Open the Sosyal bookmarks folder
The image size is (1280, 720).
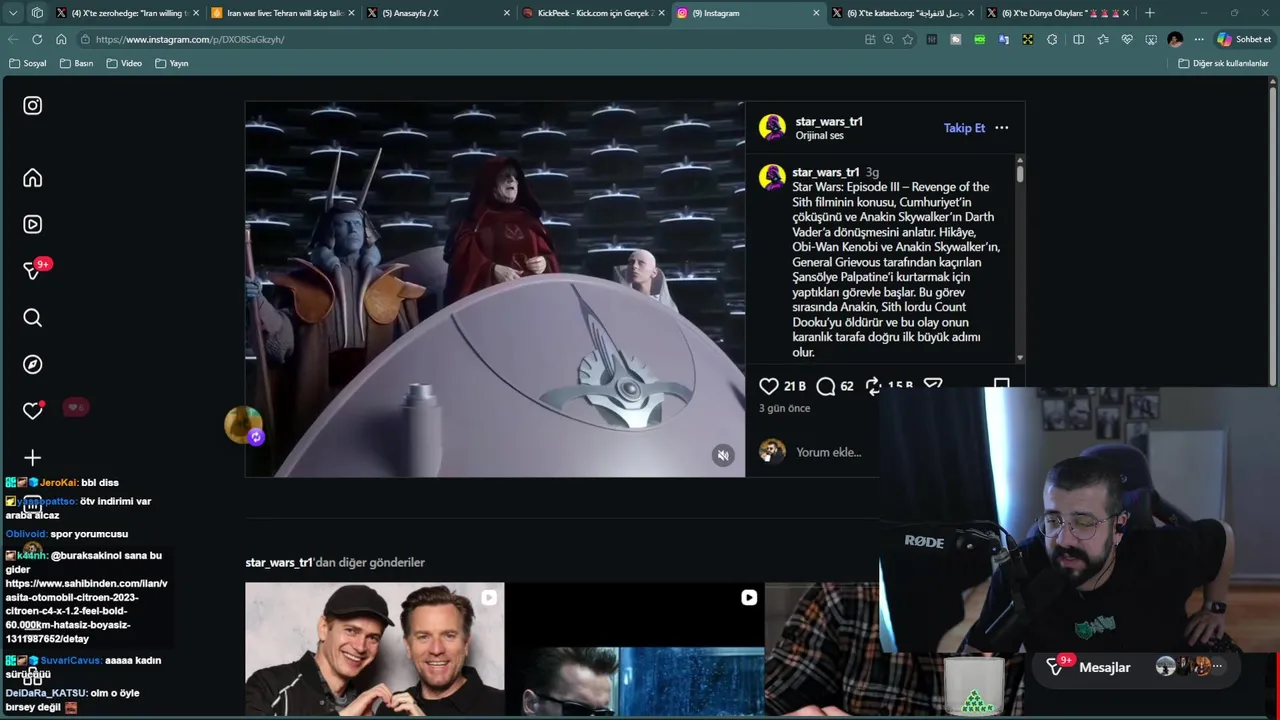27,63
